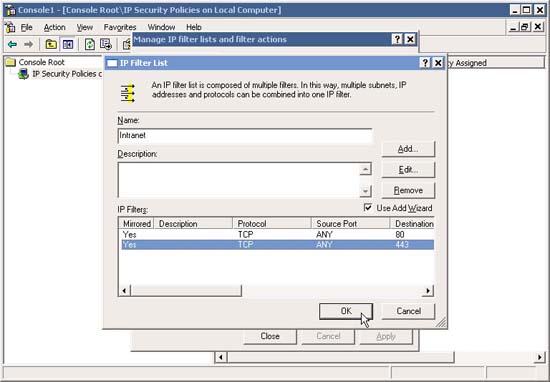Click help question mark in Manage IP filter lists dialog
The height and width of the screenshot is (382, 550).
coord(397,39)
